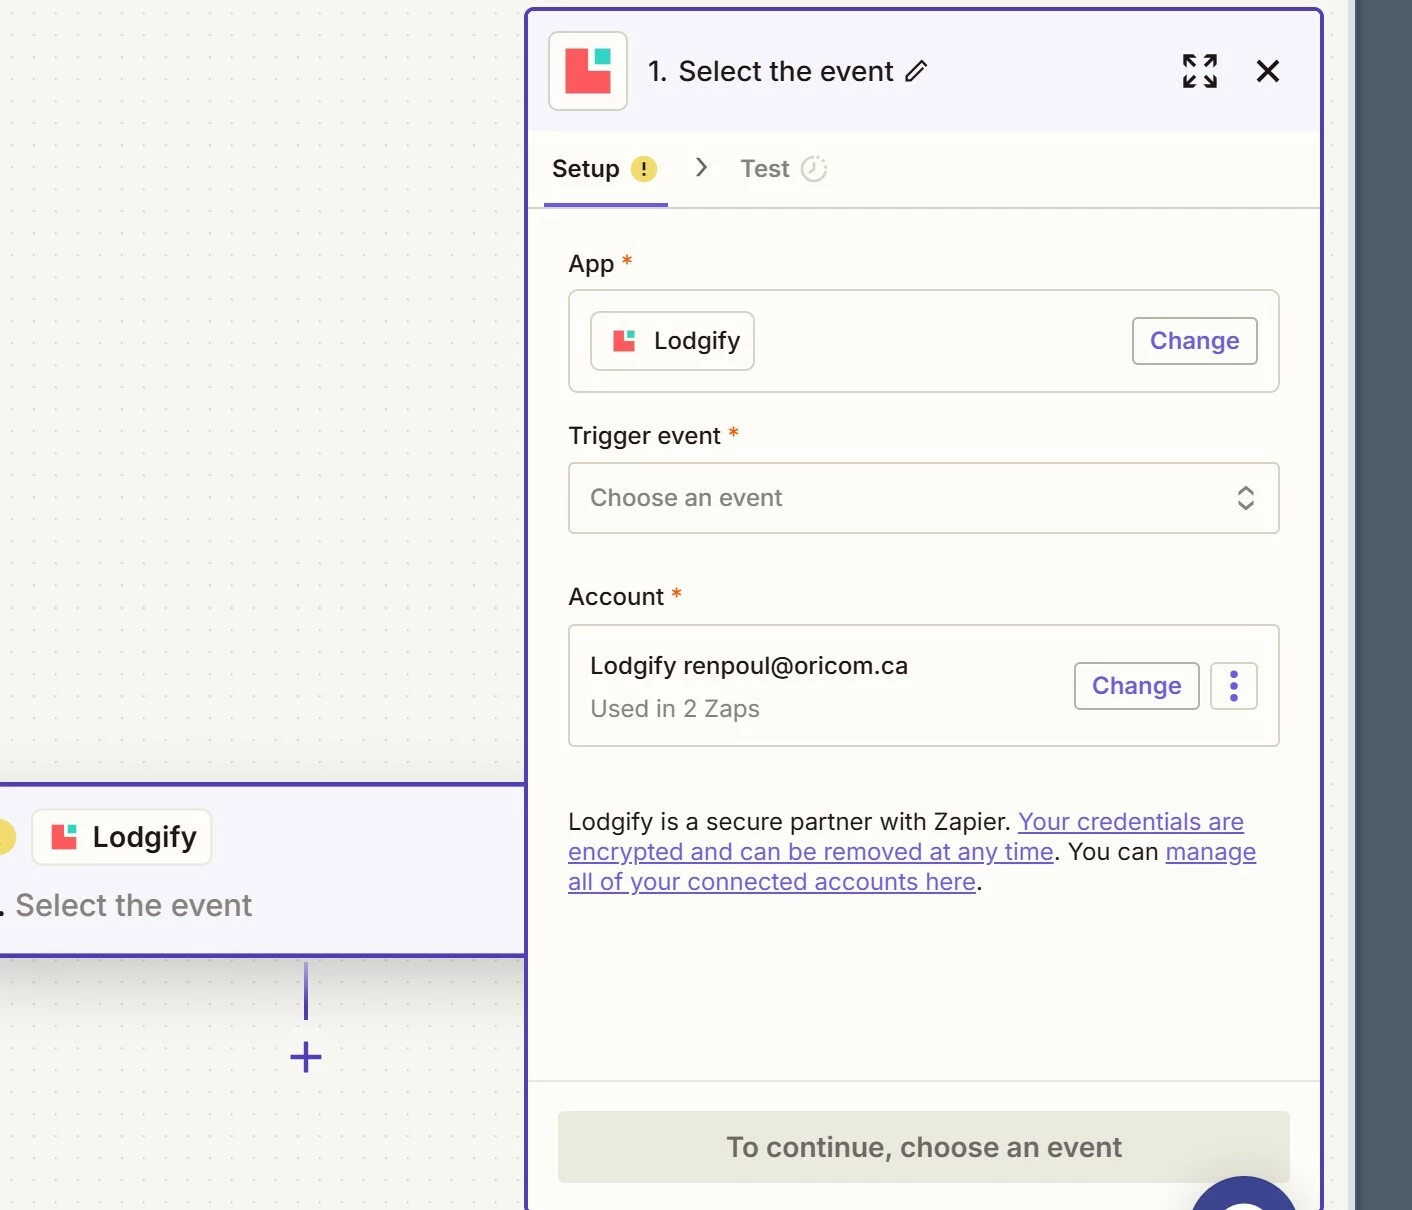
Task: Click the Test pending clock icon
Action: click(x=814, y=169)
